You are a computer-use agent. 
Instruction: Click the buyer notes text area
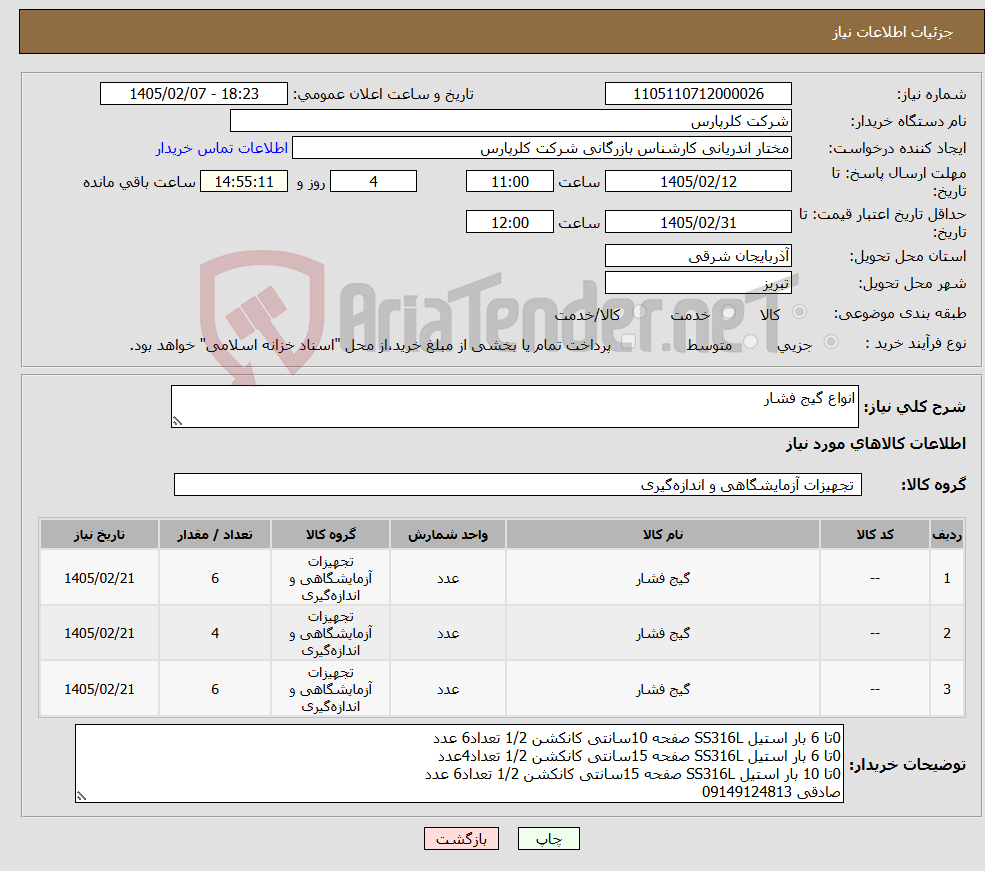click(x=459, y=764)
